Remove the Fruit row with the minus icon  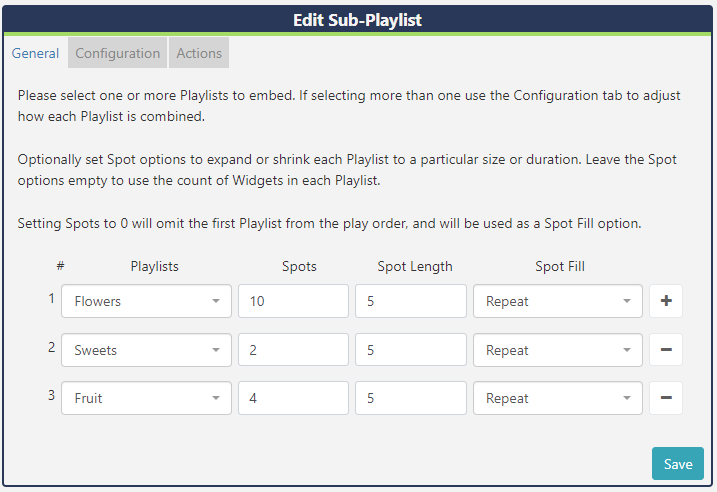point(666,398)
